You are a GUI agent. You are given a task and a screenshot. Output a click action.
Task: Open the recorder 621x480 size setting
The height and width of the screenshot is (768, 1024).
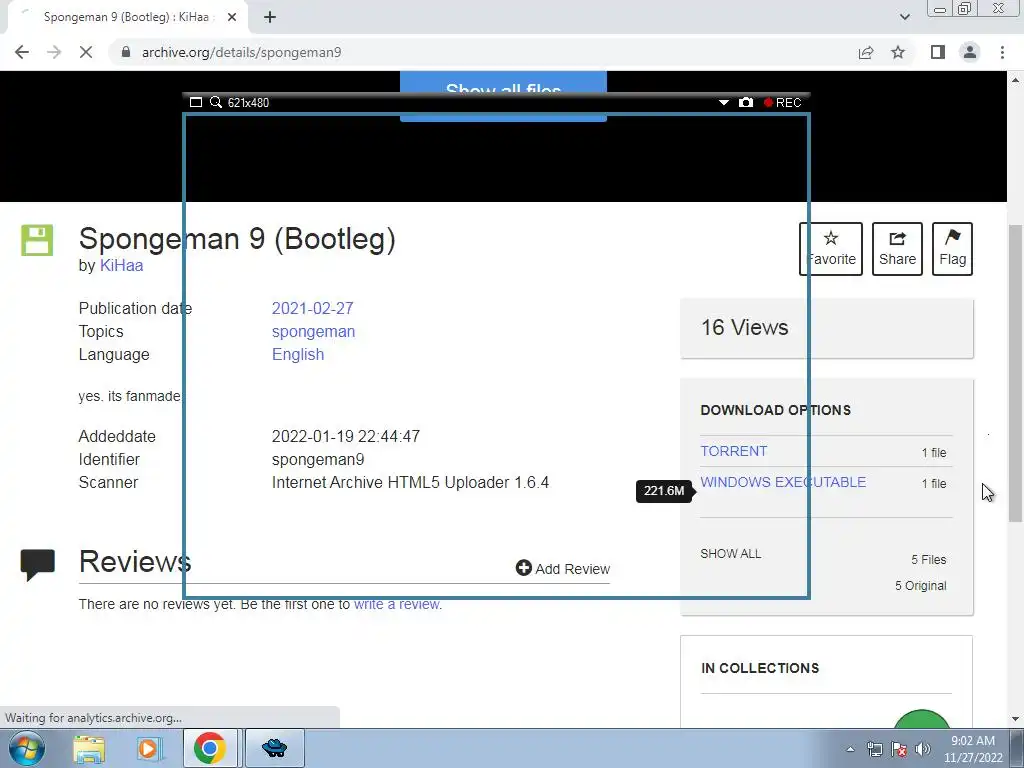click(x=248, y=103)
